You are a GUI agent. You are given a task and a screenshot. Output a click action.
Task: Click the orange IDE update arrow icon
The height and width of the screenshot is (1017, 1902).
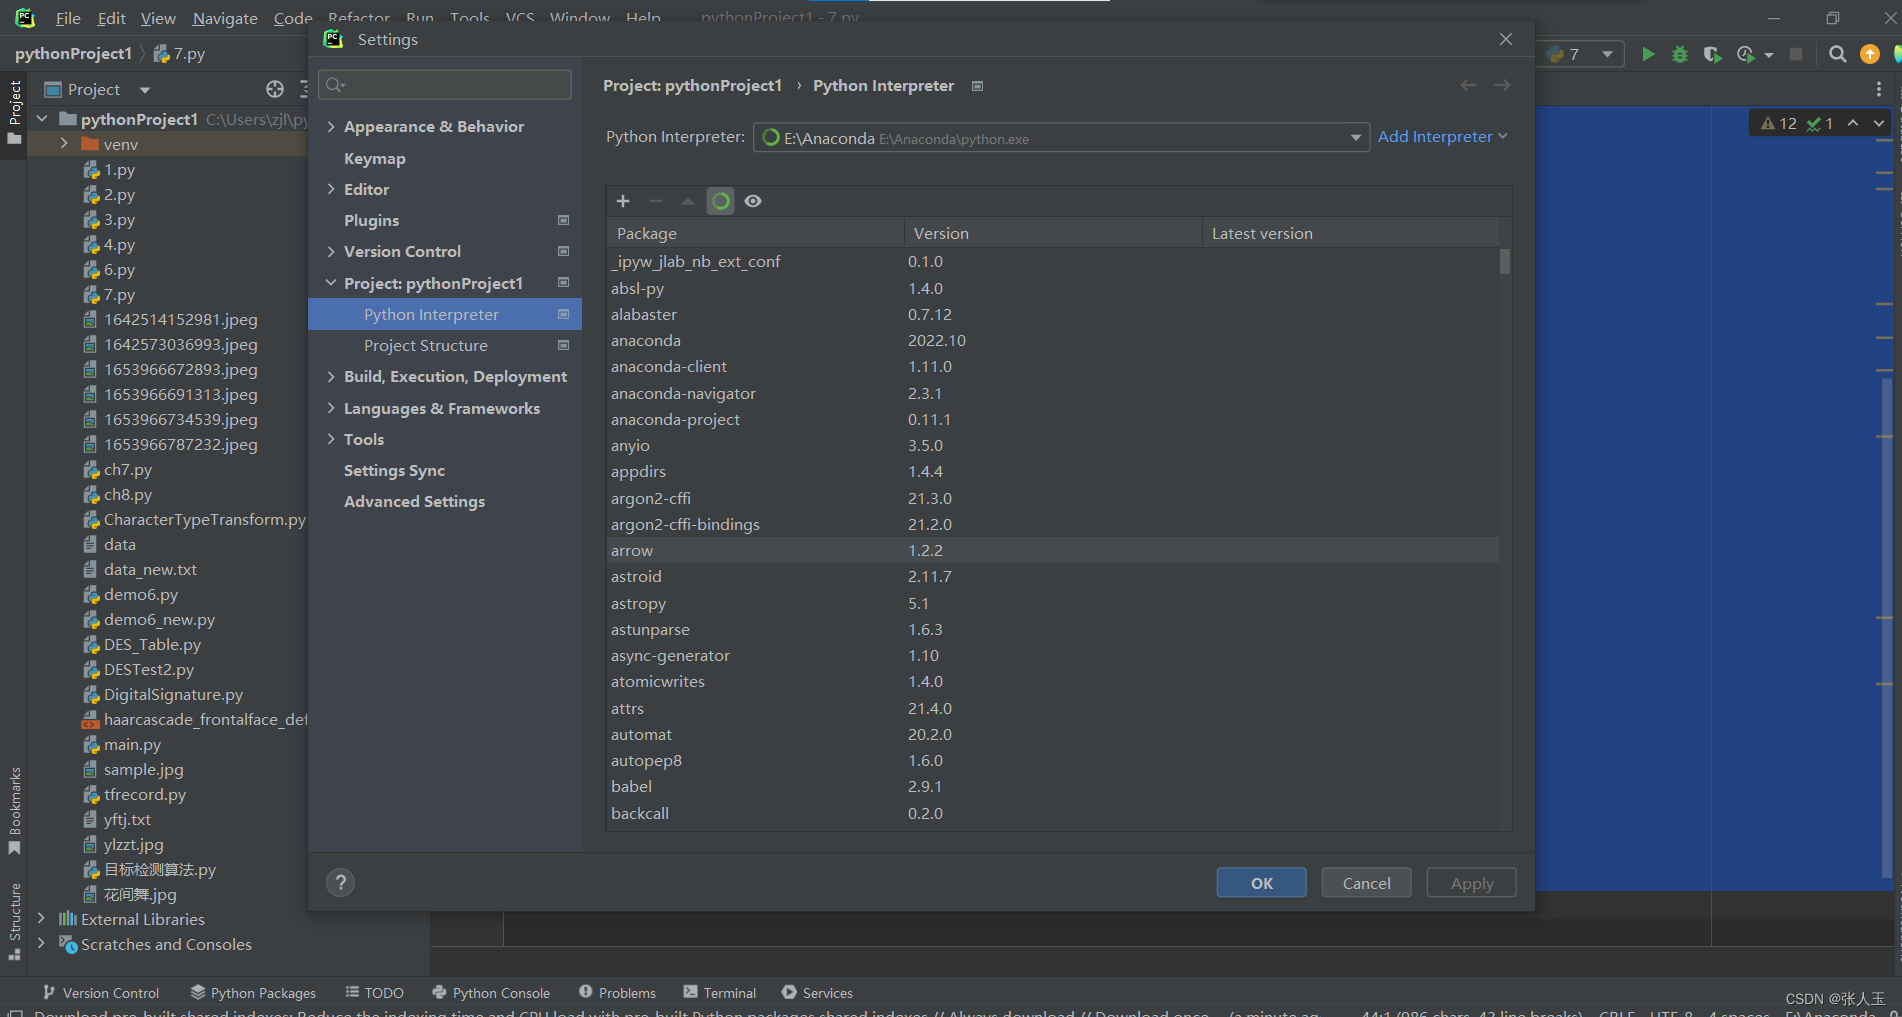point(1869,54)
